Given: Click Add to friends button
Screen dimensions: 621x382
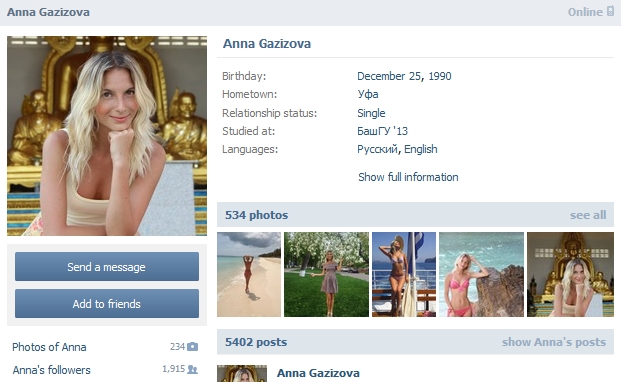Looking at the screenshot, I should pyautogui.click(x=107, y=304).
